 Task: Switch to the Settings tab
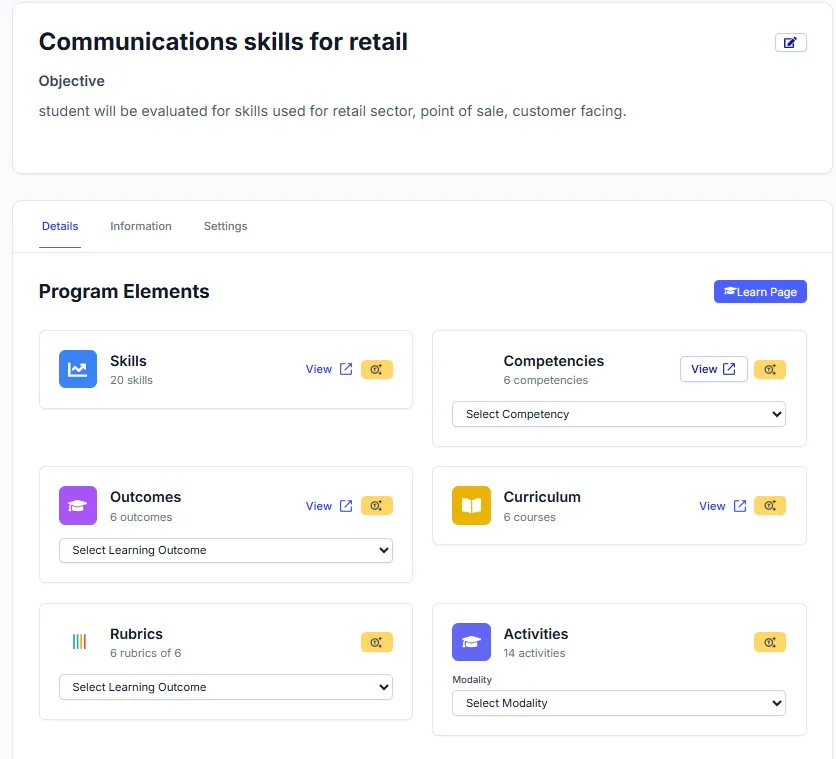click(x=226, y=226)
